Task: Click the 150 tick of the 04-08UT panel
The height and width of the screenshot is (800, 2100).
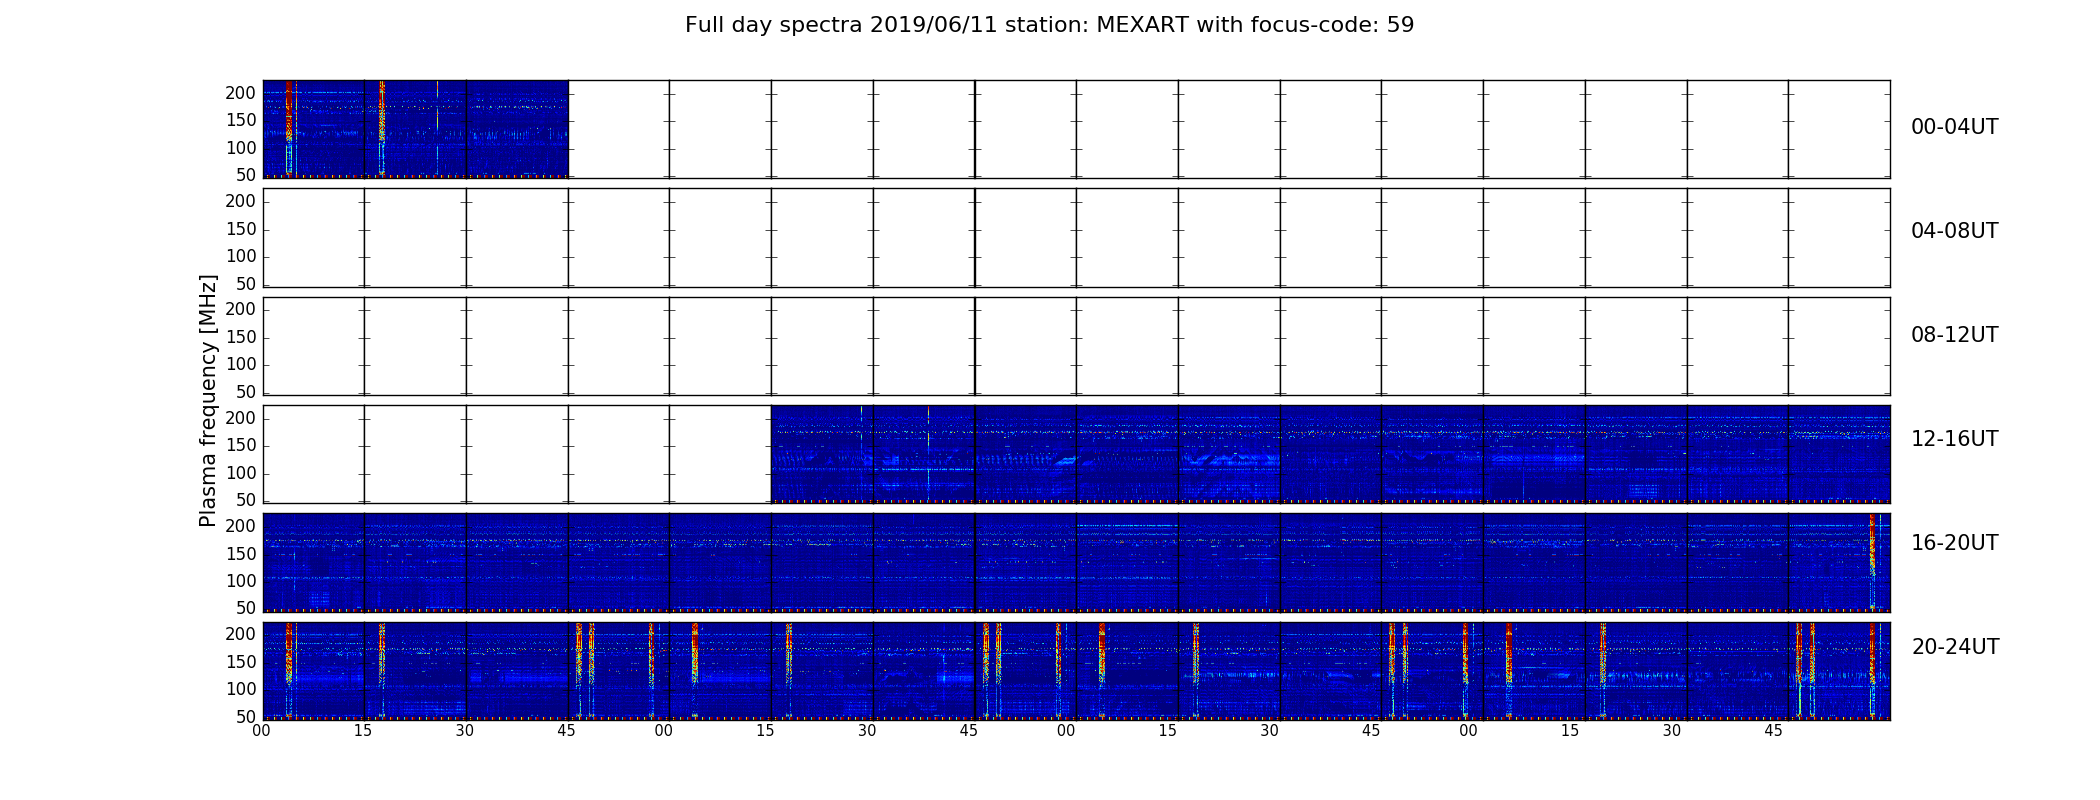Action: [x=241, y=229]
